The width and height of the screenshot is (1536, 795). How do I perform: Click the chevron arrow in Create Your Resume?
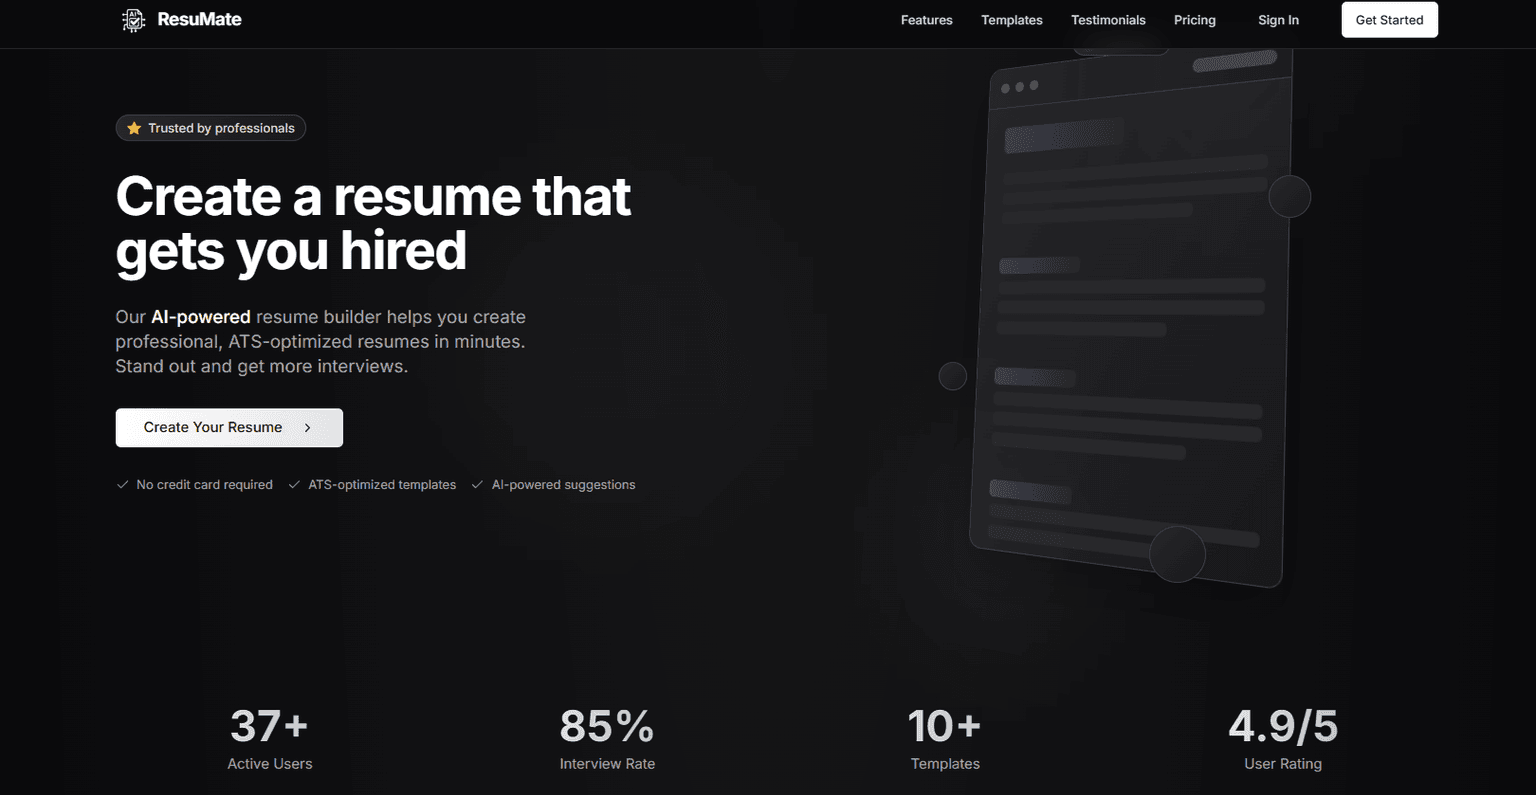coord(308,428)
